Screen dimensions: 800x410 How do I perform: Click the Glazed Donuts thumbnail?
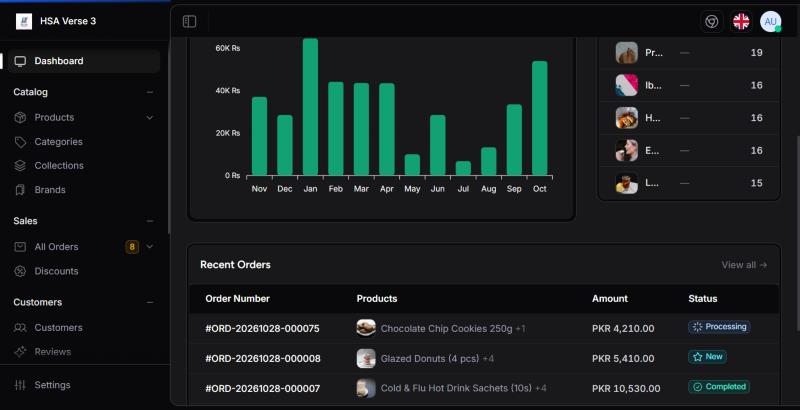click(366, 358)
